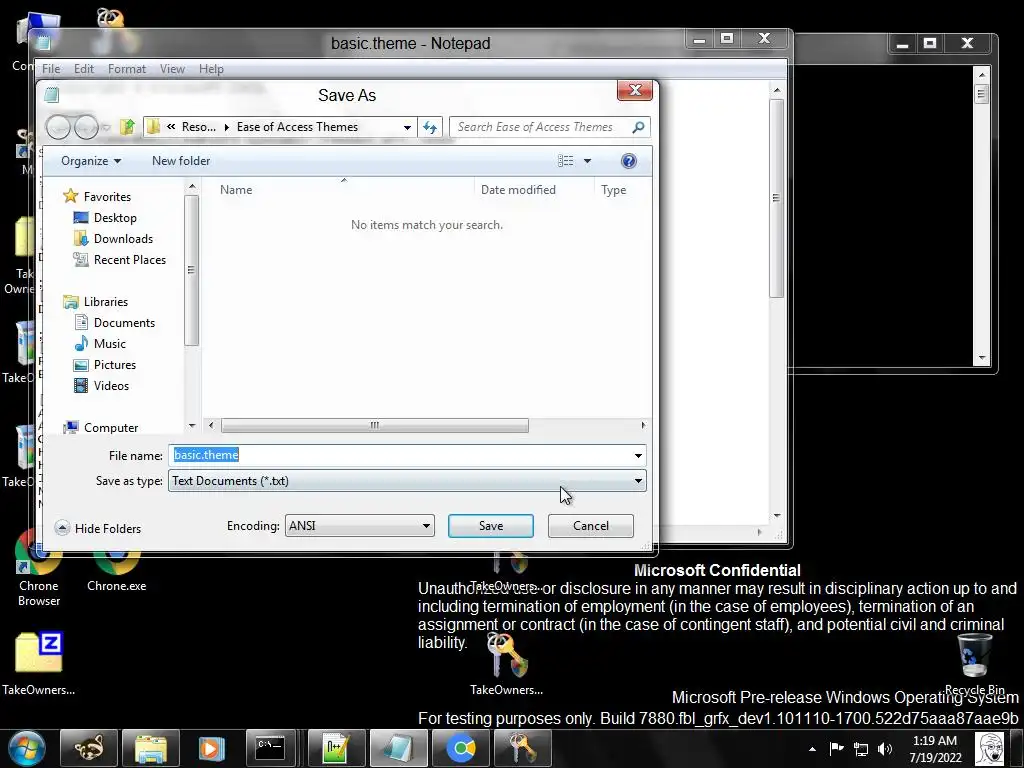
Task: Click the Forward navigation arrow in Save As
Action: point(86,127)
